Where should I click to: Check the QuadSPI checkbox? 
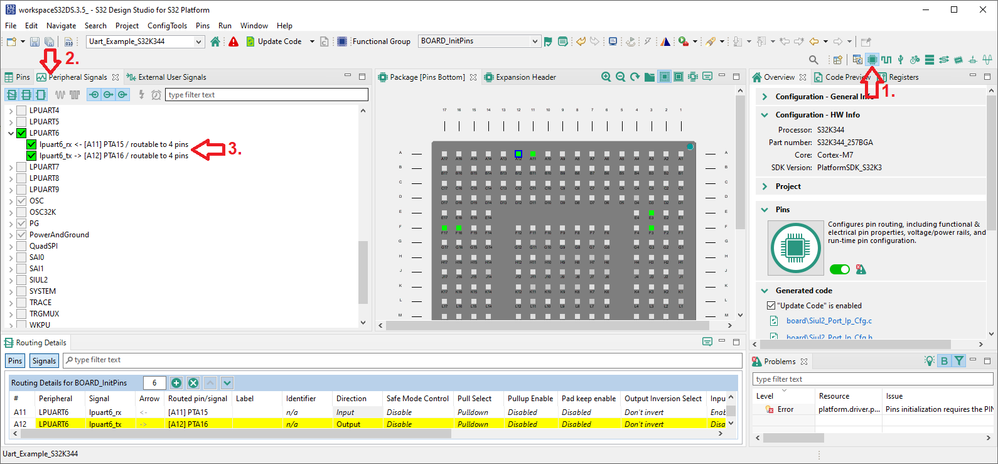(22, 246)
